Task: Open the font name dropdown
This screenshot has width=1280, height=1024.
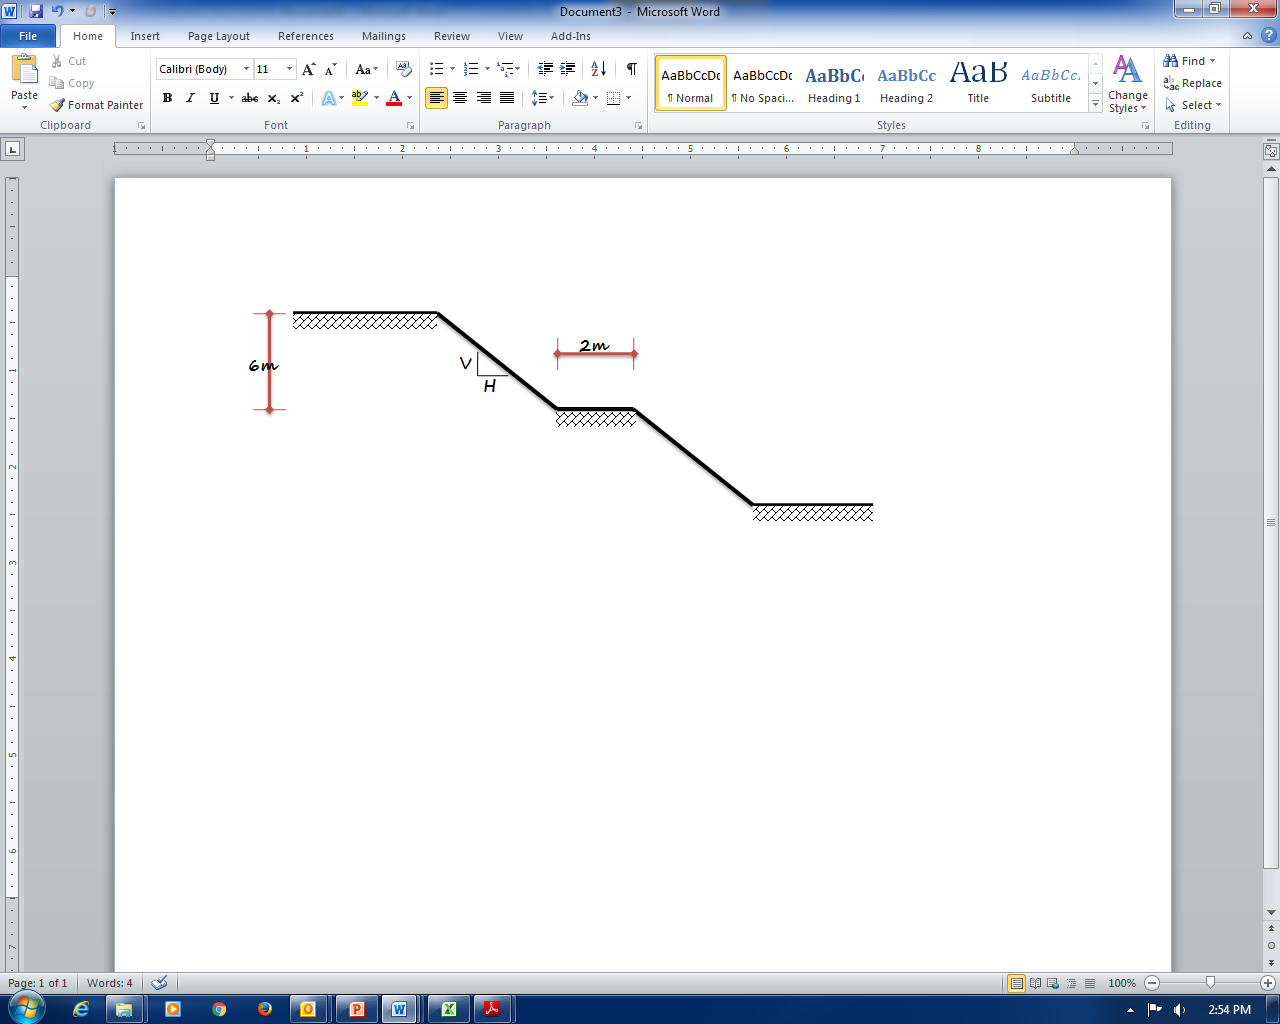Action: 246,69
